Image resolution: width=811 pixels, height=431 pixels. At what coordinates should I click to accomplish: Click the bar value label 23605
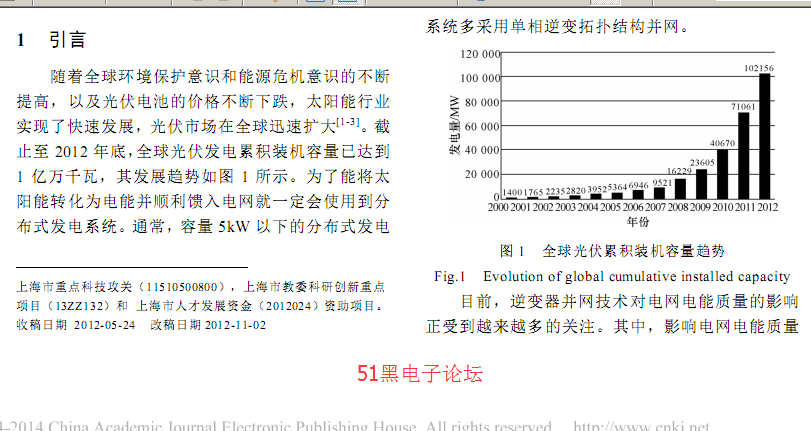702,163
